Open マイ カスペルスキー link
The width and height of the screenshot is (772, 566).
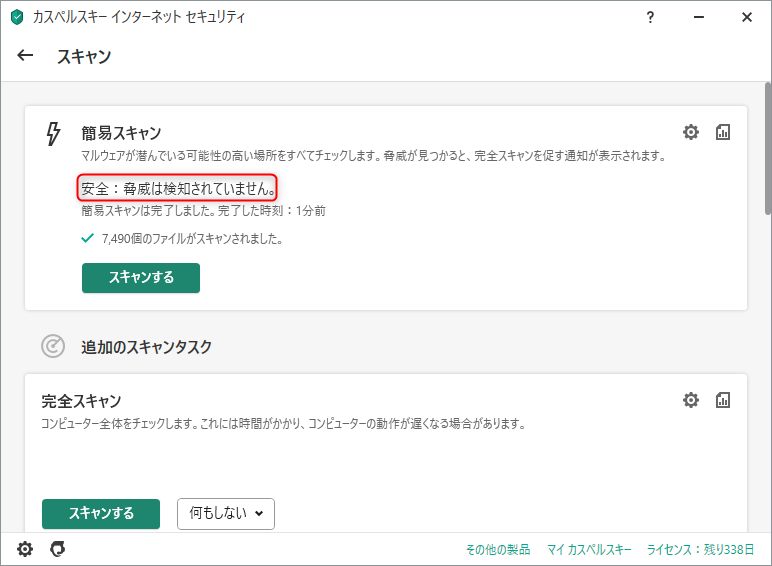[589, 549]
